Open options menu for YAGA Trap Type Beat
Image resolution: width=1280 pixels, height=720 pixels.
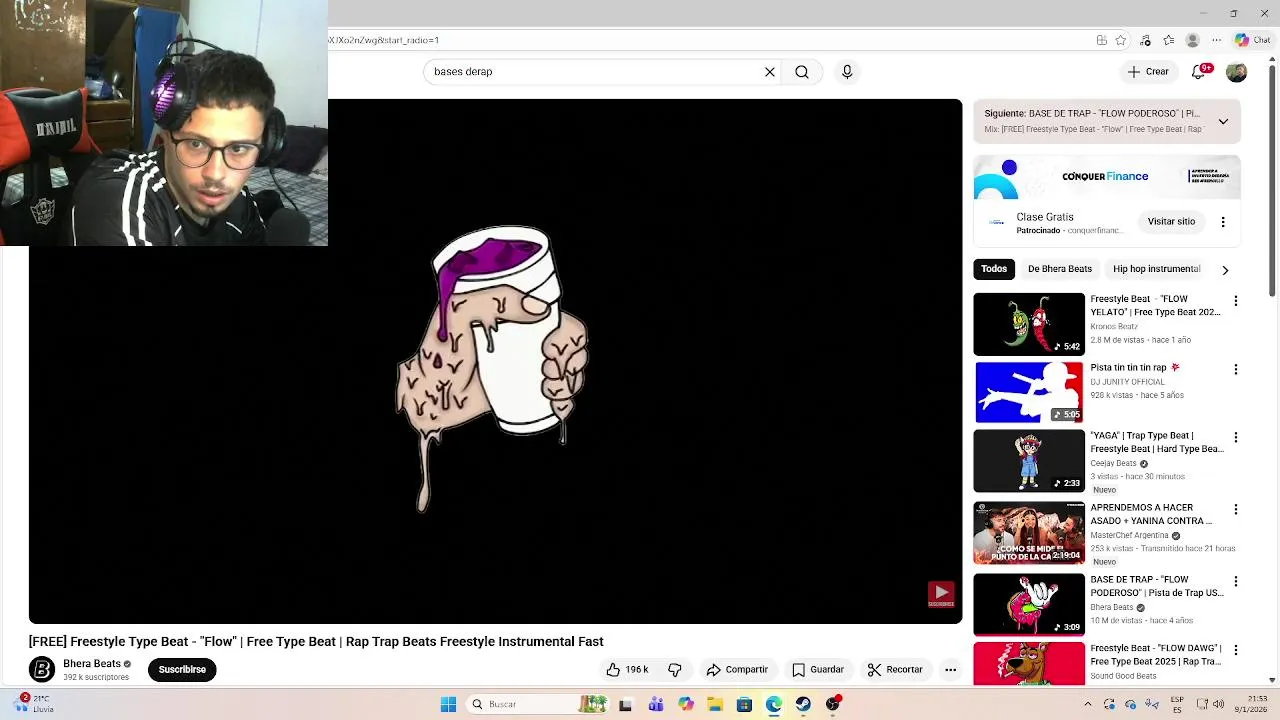(1236, 438)
